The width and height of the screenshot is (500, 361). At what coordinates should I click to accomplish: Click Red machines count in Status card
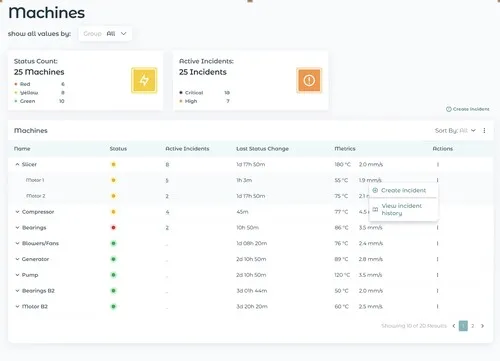(x=63, y=84)
